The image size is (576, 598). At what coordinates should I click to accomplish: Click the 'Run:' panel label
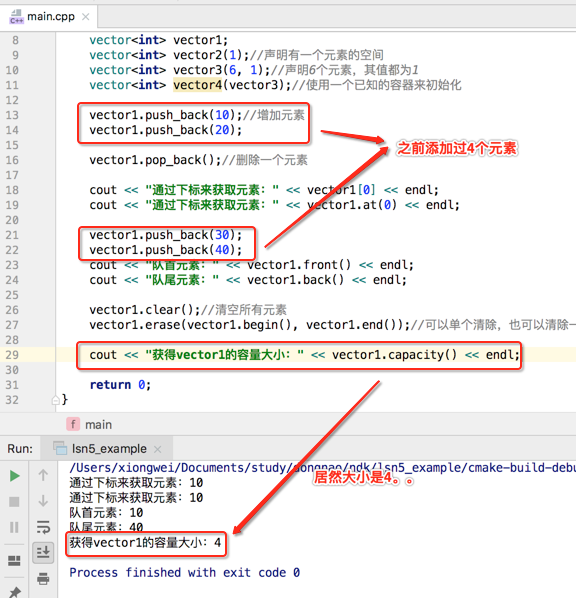pos(20,449)
